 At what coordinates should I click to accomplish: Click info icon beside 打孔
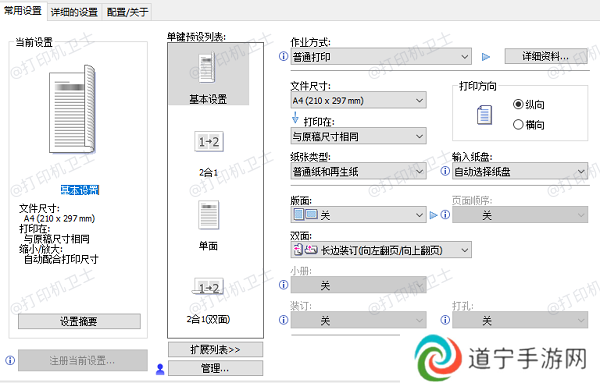[445, 320]
